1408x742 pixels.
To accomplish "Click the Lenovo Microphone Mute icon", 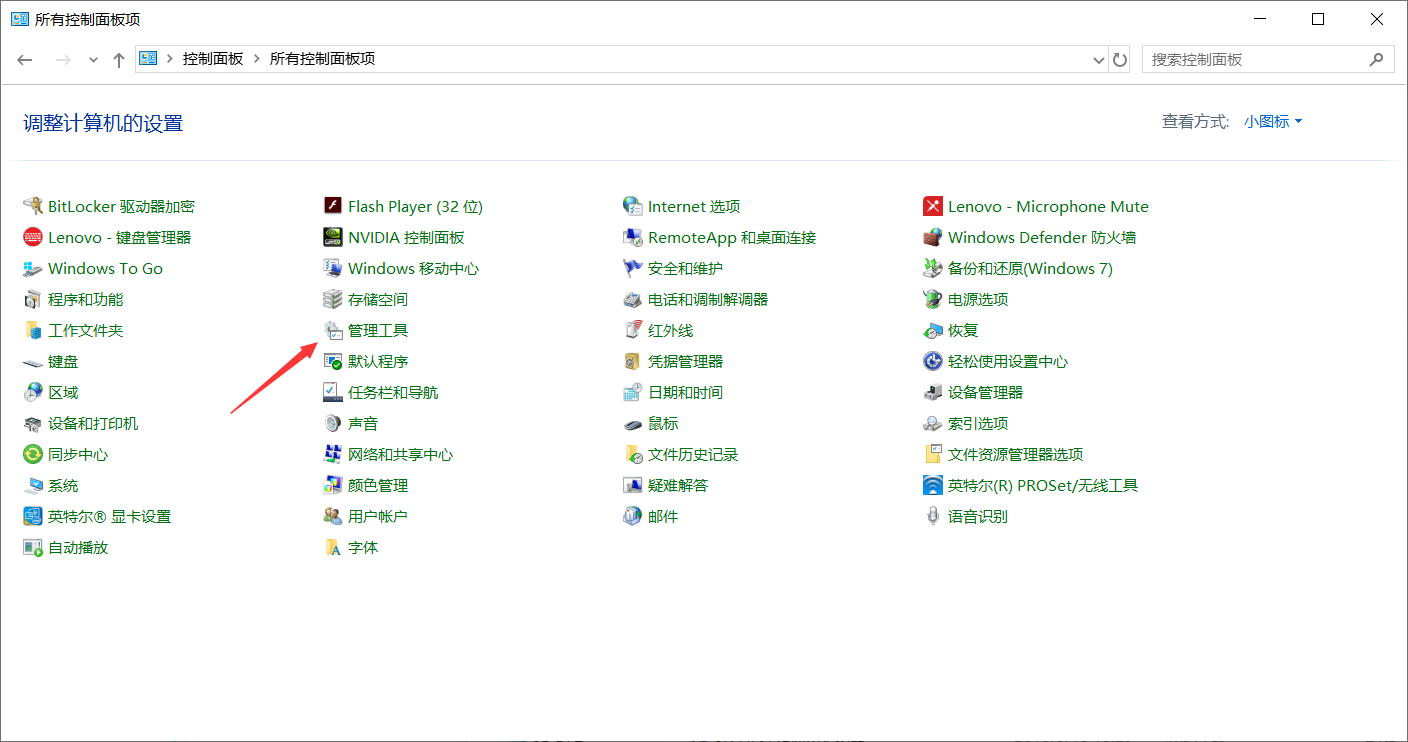I will pyautogui.click(x=933, y=206).
